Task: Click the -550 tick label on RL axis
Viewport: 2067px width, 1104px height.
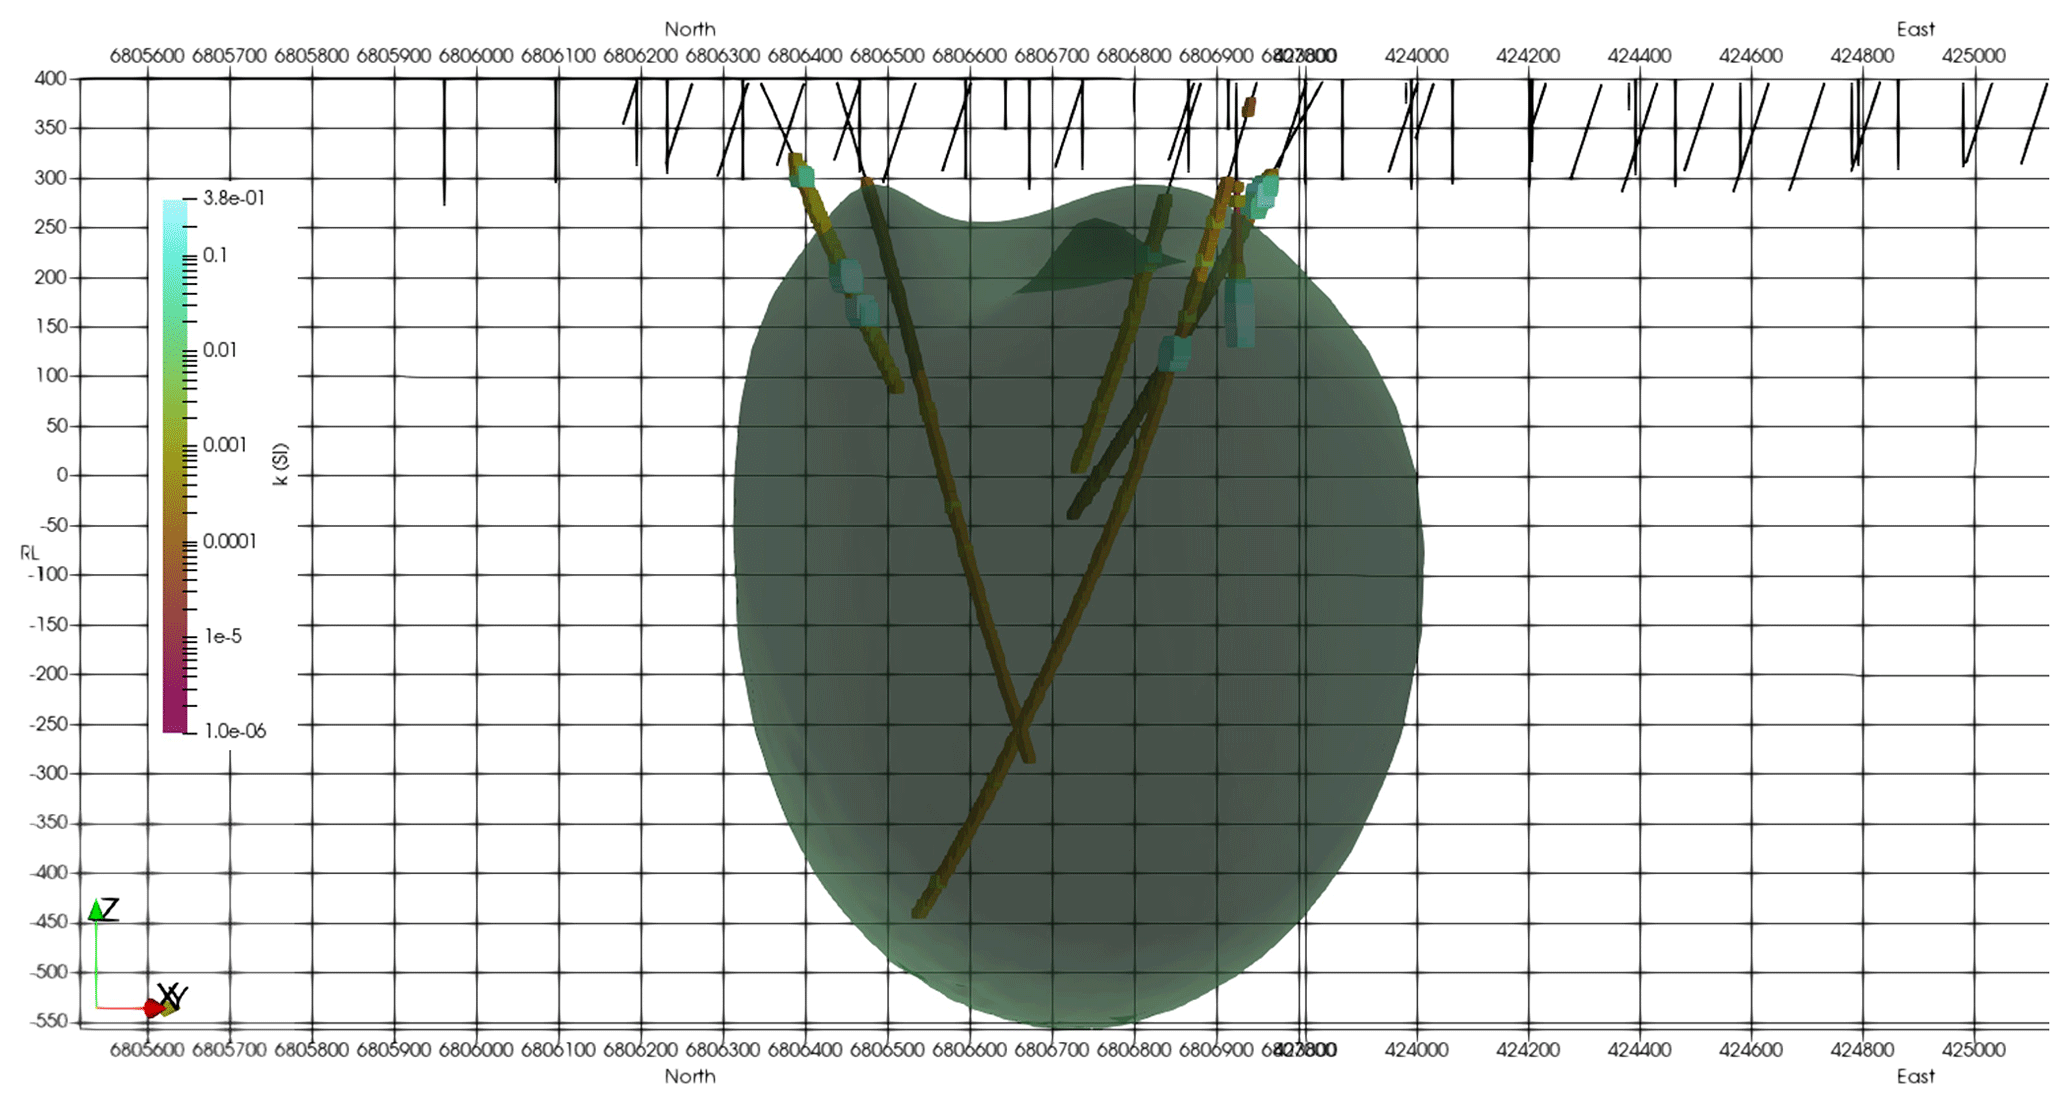Action: point(48,1021)
